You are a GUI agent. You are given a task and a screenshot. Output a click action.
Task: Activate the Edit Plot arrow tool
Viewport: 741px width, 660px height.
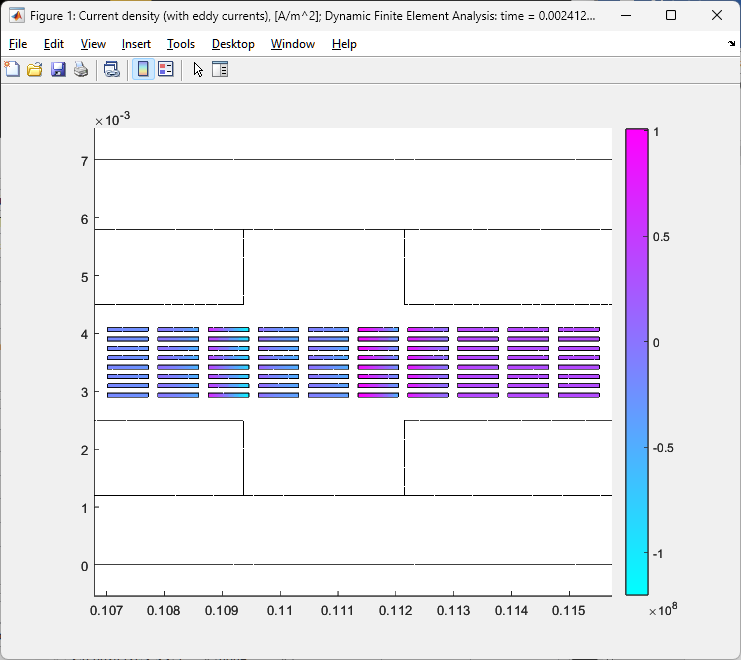(198, 69)
